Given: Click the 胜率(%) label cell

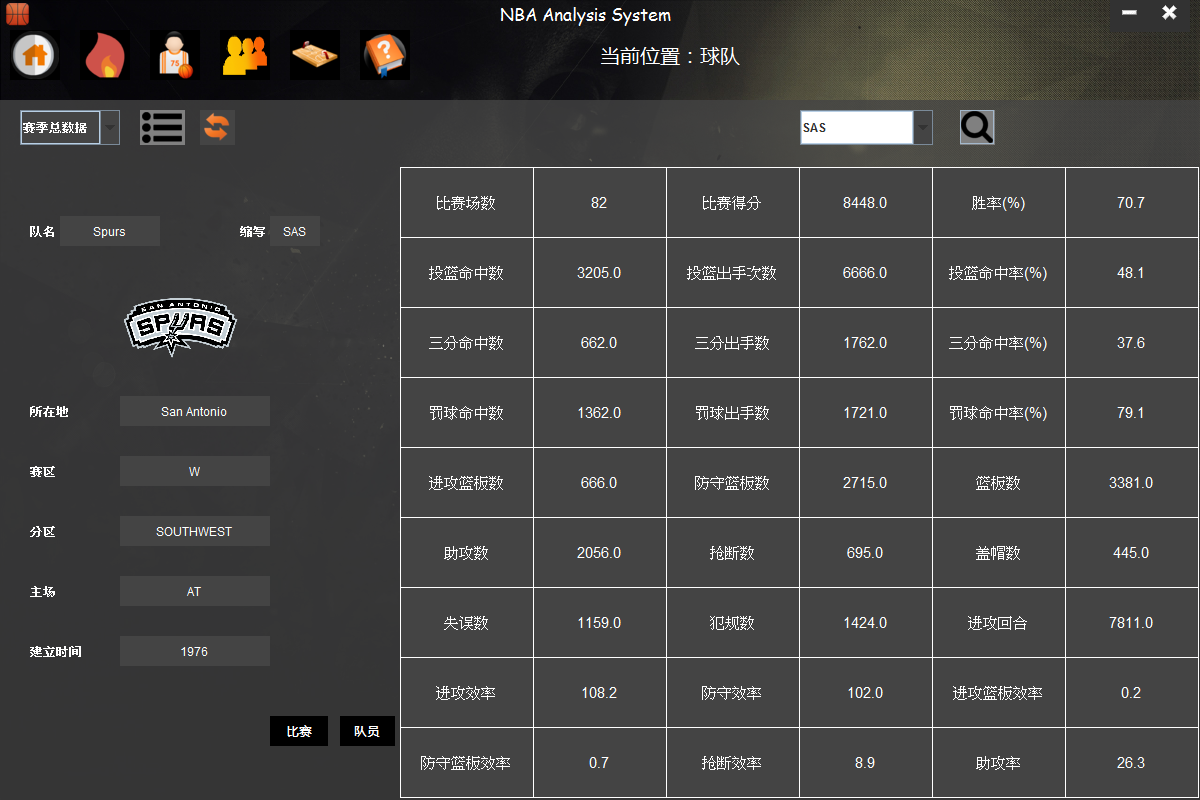Looking at the screenshot, I should click(999, 203).
